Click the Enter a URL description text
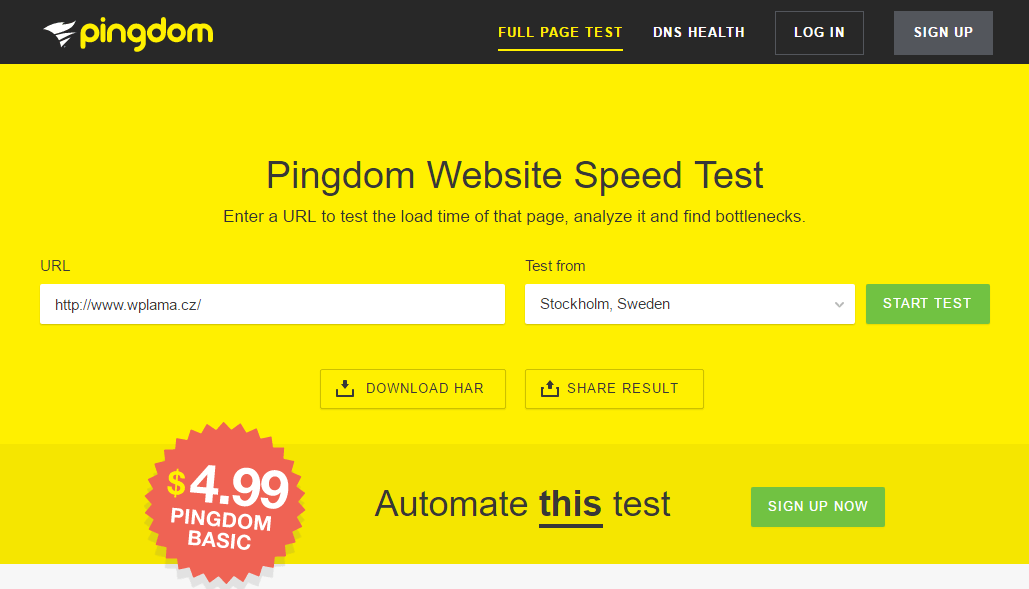Viewport: 1029px width, 589px height. 514,216
